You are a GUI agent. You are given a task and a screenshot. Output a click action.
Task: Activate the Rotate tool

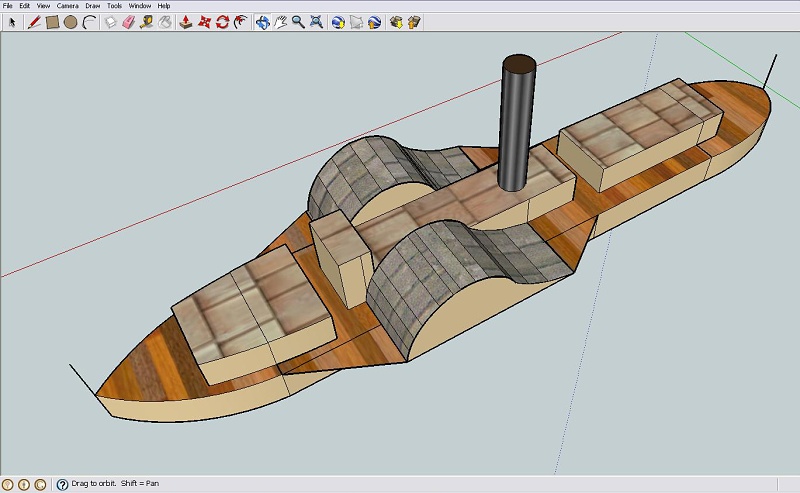coord(222,21)
